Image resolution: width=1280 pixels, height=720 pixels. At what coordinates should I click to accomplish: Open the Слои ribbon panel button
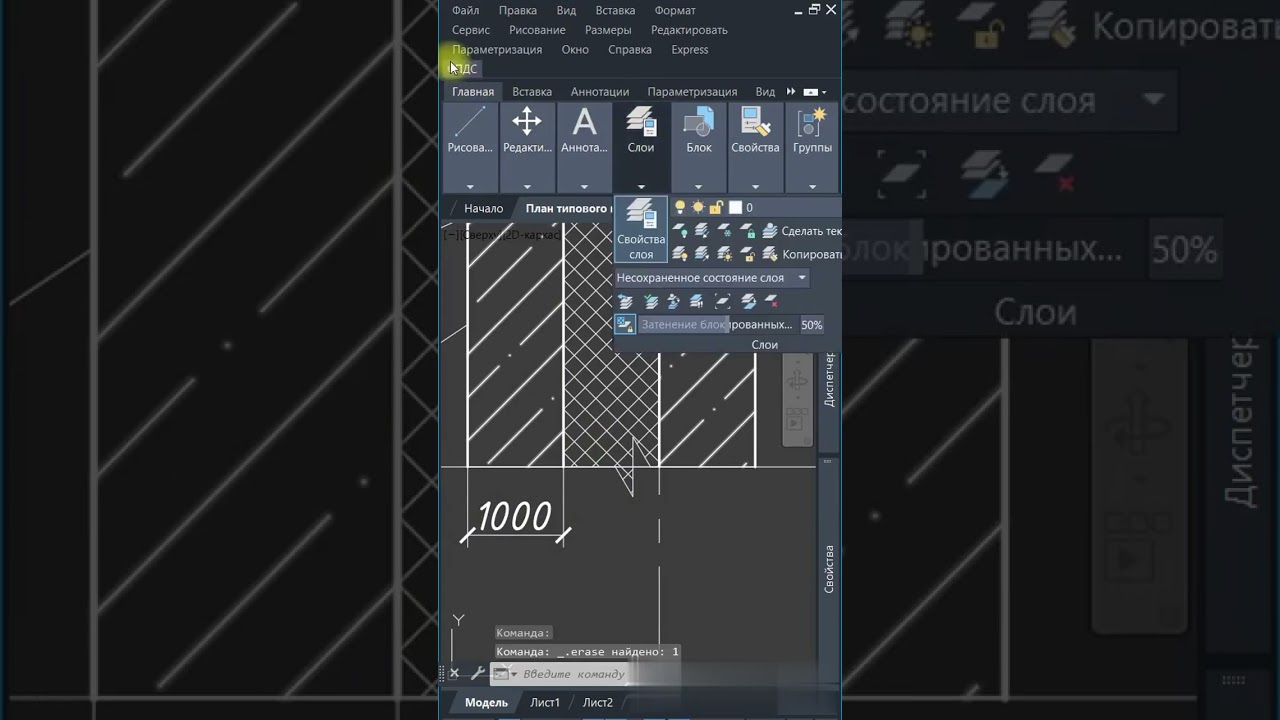(641, 147)
